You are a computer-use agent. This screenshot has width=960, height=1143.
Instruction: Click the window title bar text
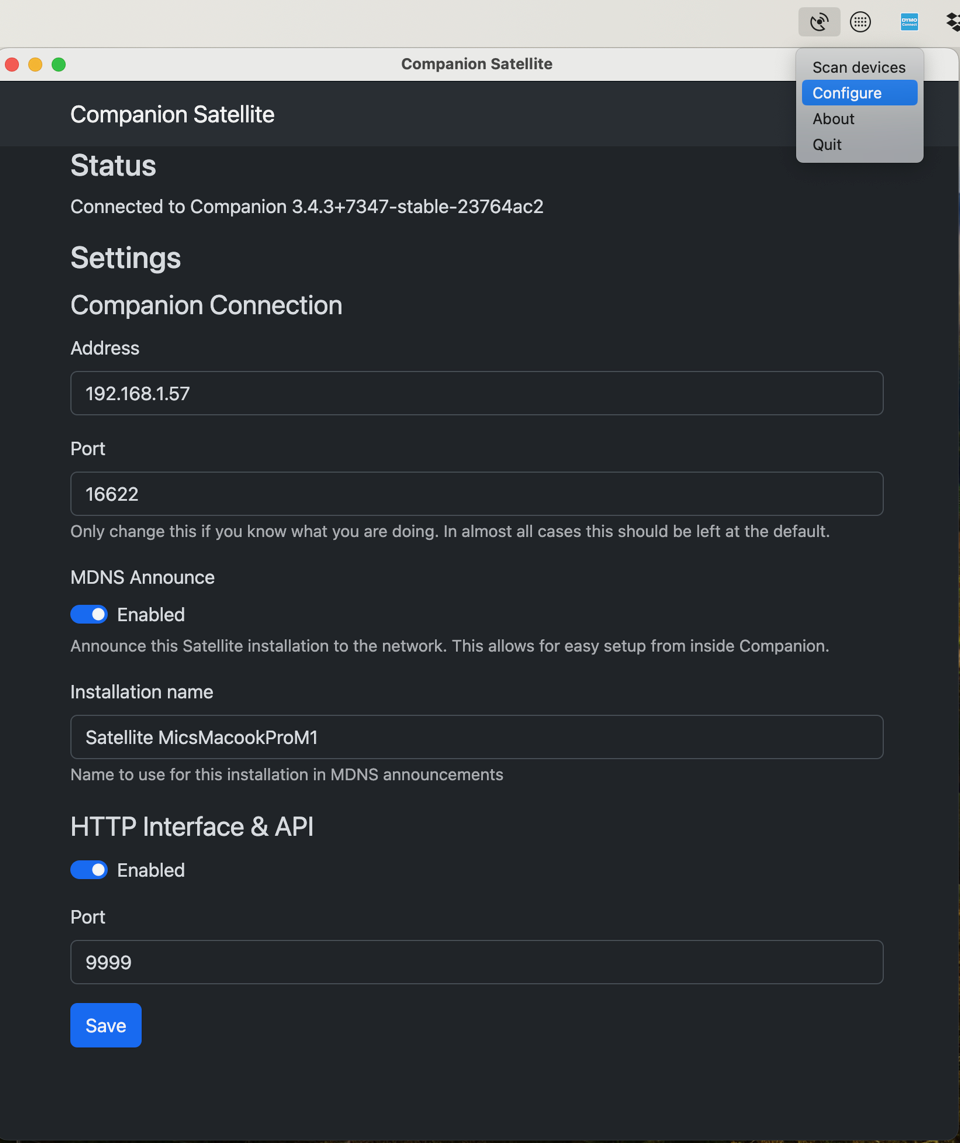476,64
